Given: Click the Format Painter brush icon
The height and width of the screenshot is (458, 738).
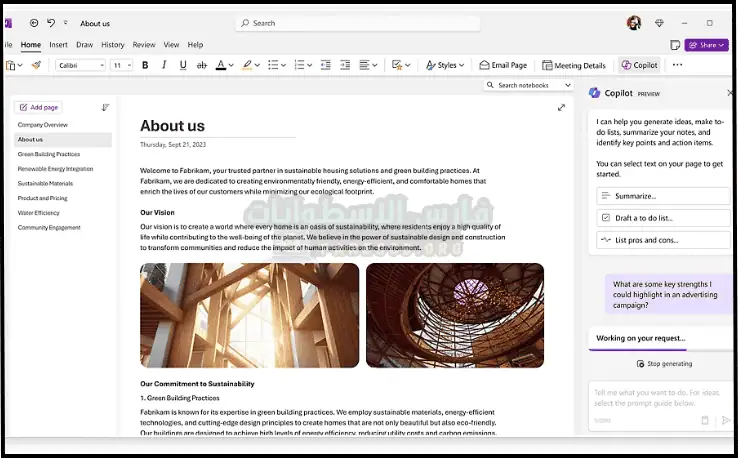Looking at the screenshot, I should tap(37, 65).
